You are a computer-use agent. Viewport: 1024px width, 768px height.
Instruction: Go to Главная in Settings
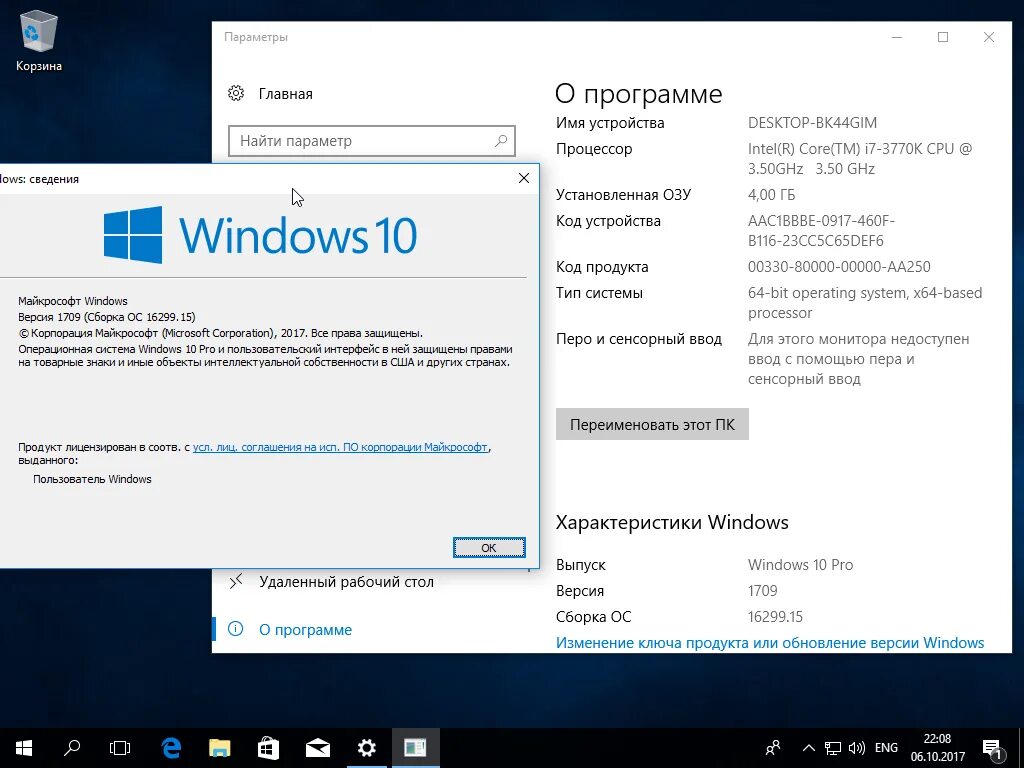[285, 94]
